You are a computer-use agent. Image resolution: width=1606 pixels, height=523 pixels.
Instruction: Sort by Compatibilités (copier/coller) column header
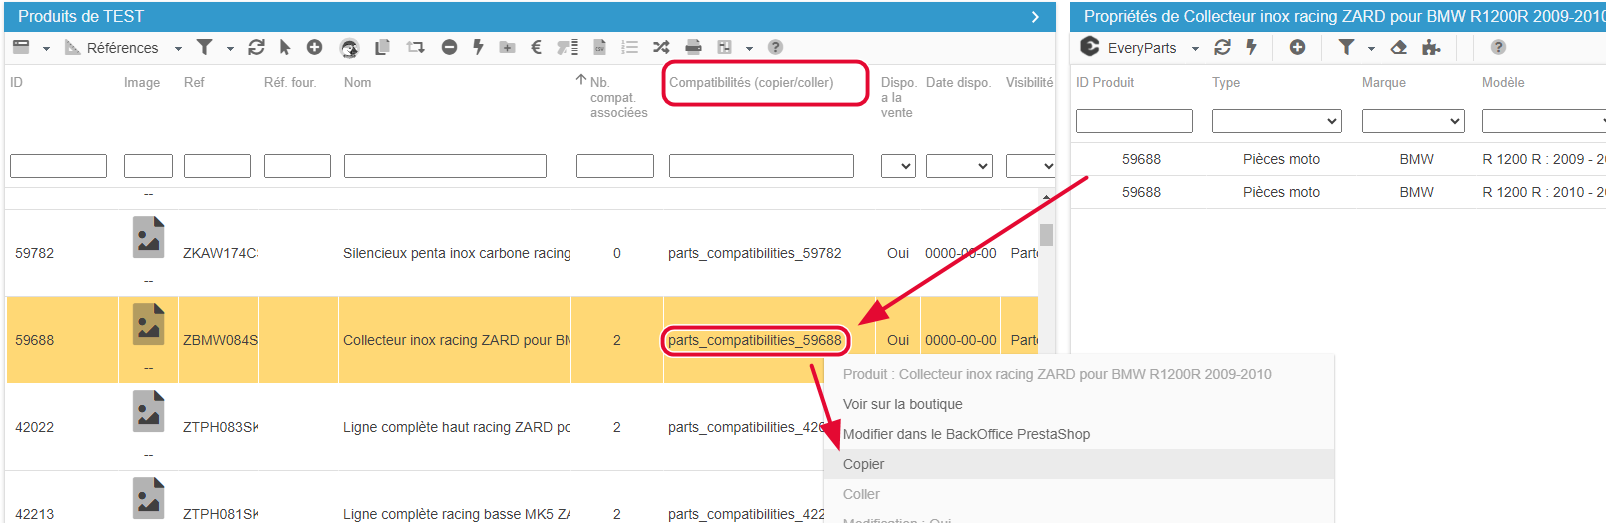coord(751,83)
